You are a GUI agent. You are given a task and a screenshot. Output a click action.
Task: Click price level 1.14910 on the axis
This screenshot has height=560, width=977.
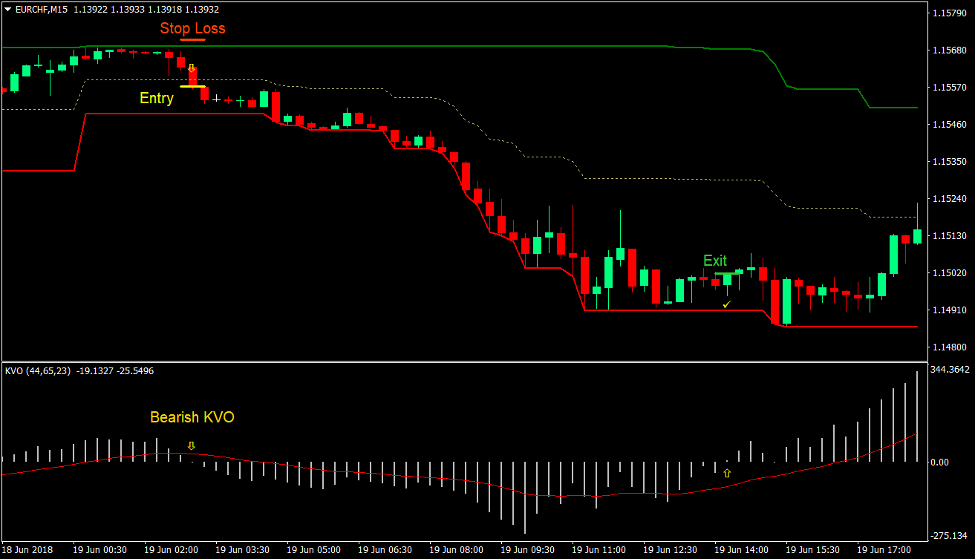click(950, 310)
